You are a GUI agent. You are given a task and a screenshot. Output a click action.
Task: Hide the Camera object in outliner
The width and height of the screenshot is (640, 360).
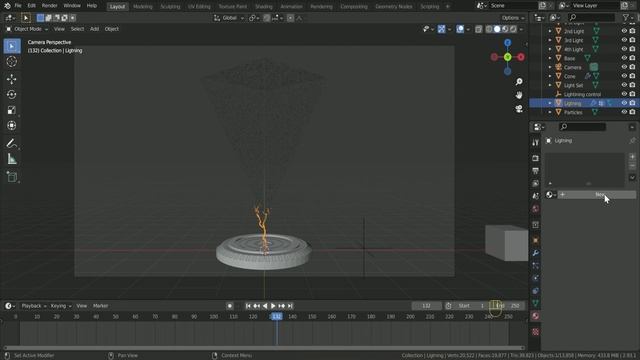point(624,67)
